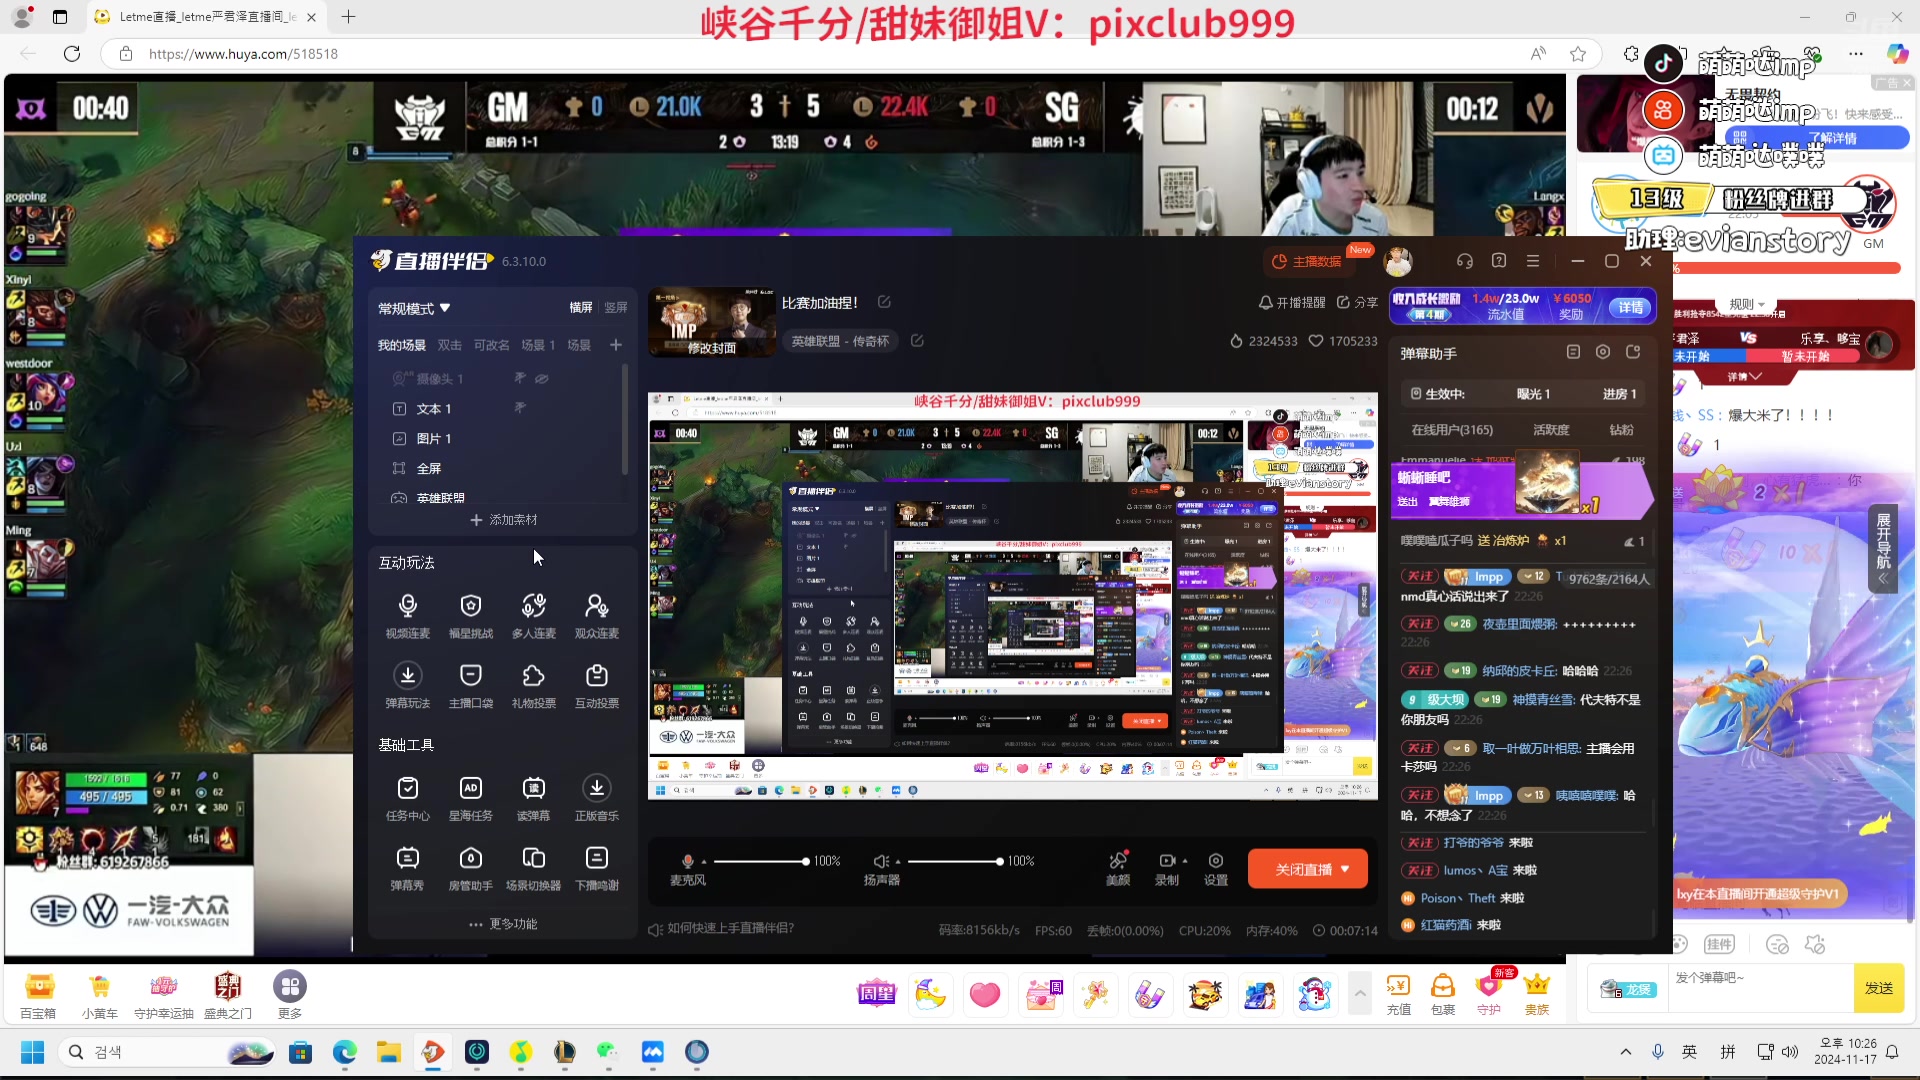1920x1080 pixels.
Task: Click the help question-mark icon
Action: click(1499, 261)
